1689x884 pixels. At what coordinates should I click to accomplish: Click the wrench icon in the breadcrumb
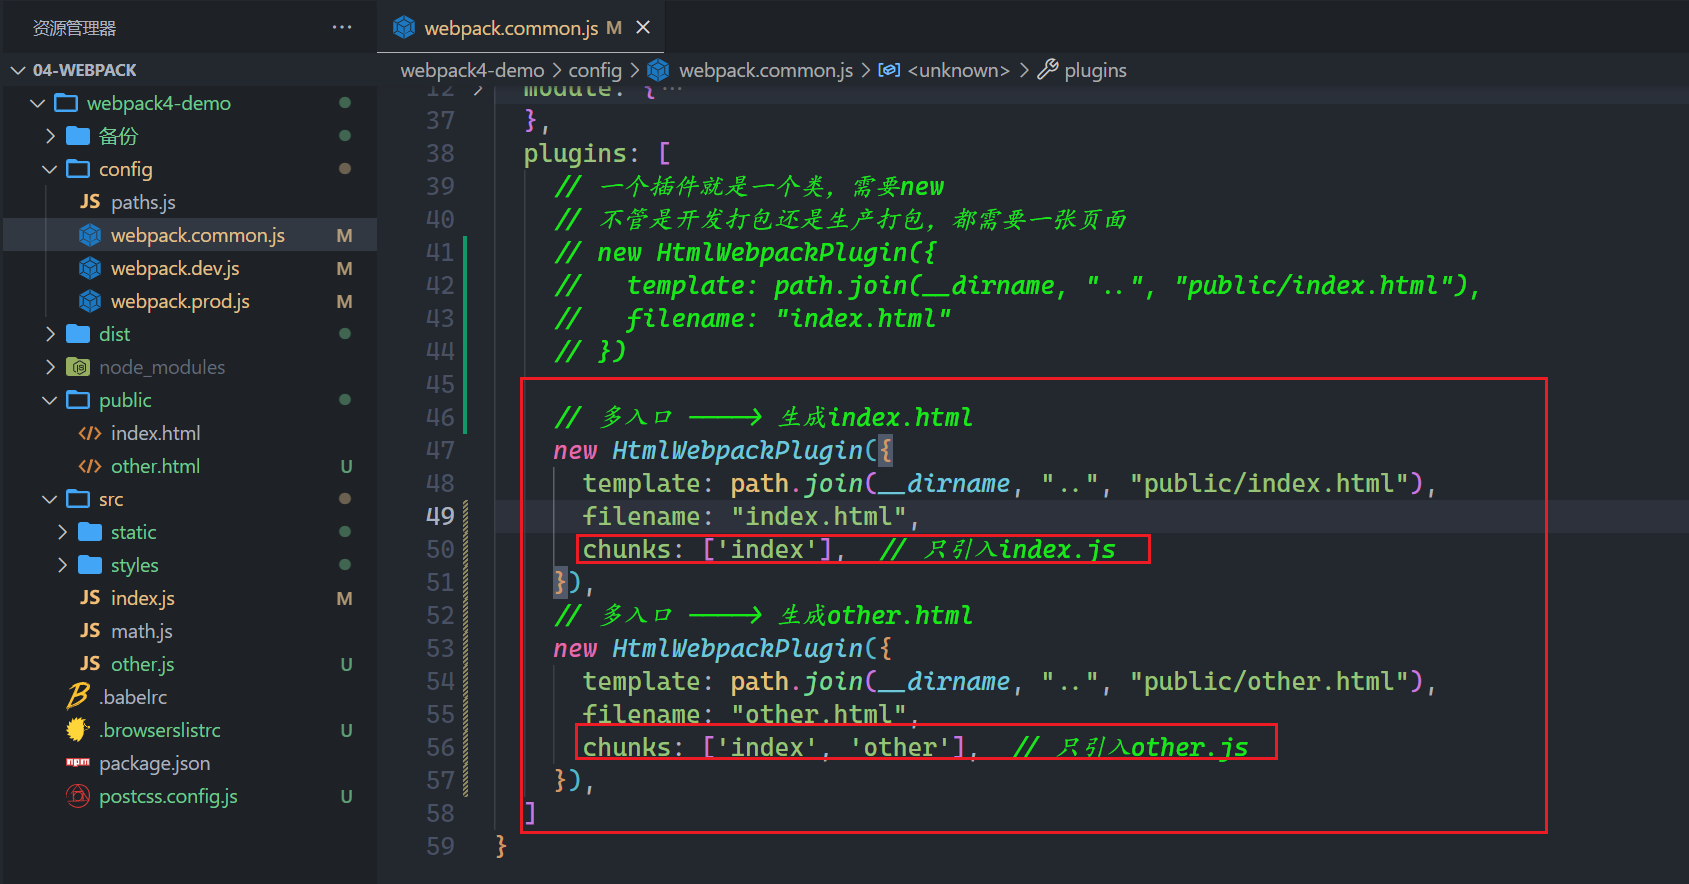tap(1047, 69)
